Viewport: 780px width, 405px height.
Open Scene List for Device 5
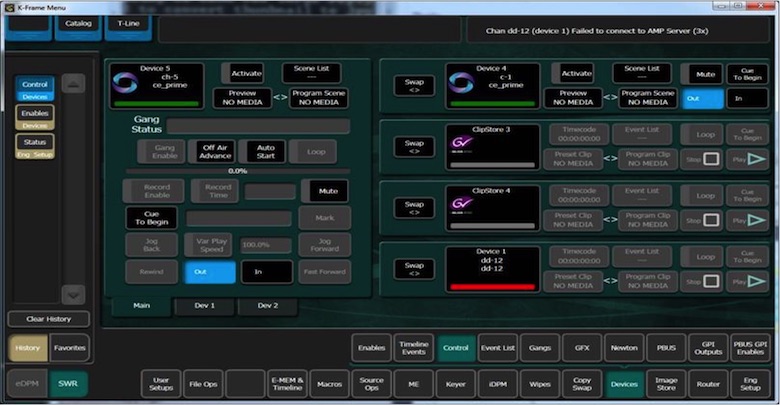pos(304,73)
